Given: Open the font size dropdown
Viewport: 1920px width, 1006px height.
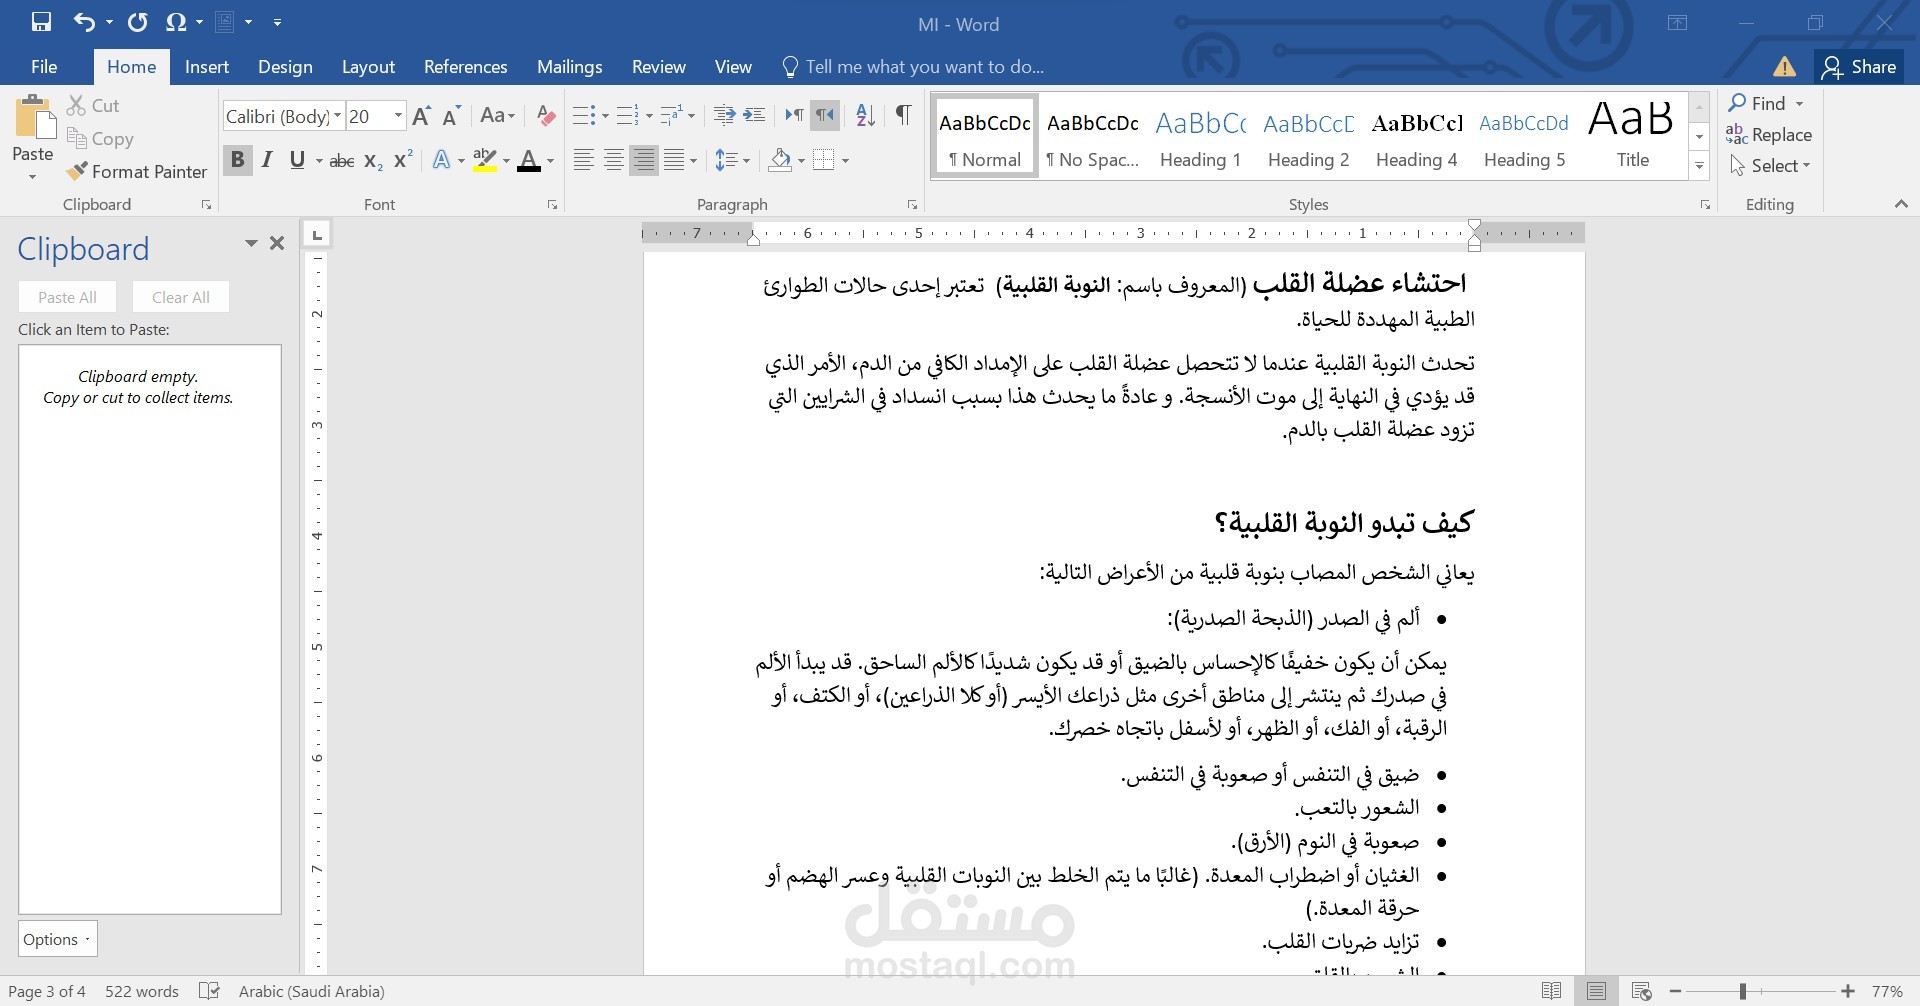Looking at the screenshot, I should coord(398,116).
